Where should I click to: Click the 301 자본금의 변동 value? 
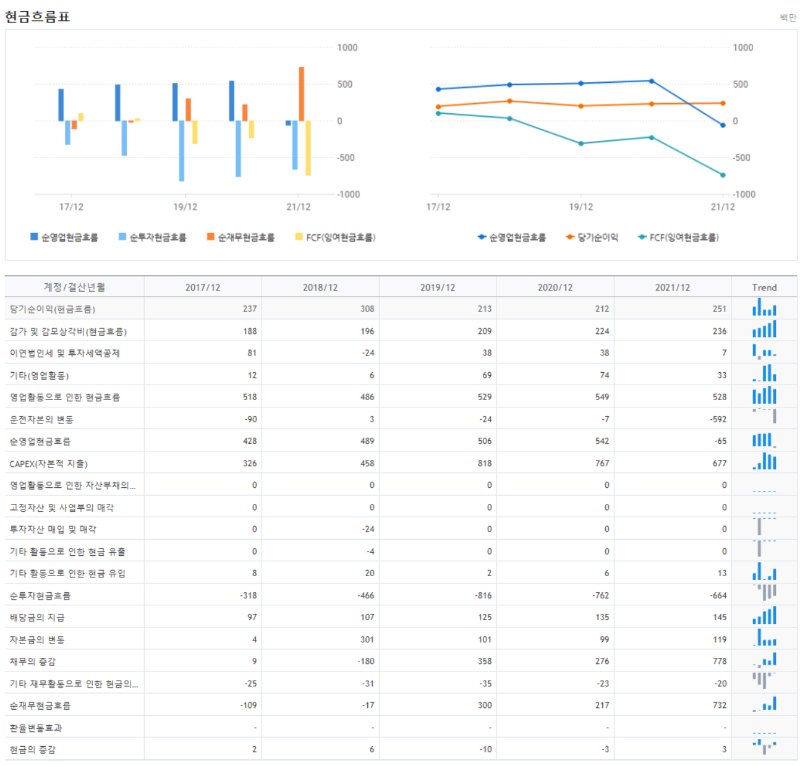[367, 639]
